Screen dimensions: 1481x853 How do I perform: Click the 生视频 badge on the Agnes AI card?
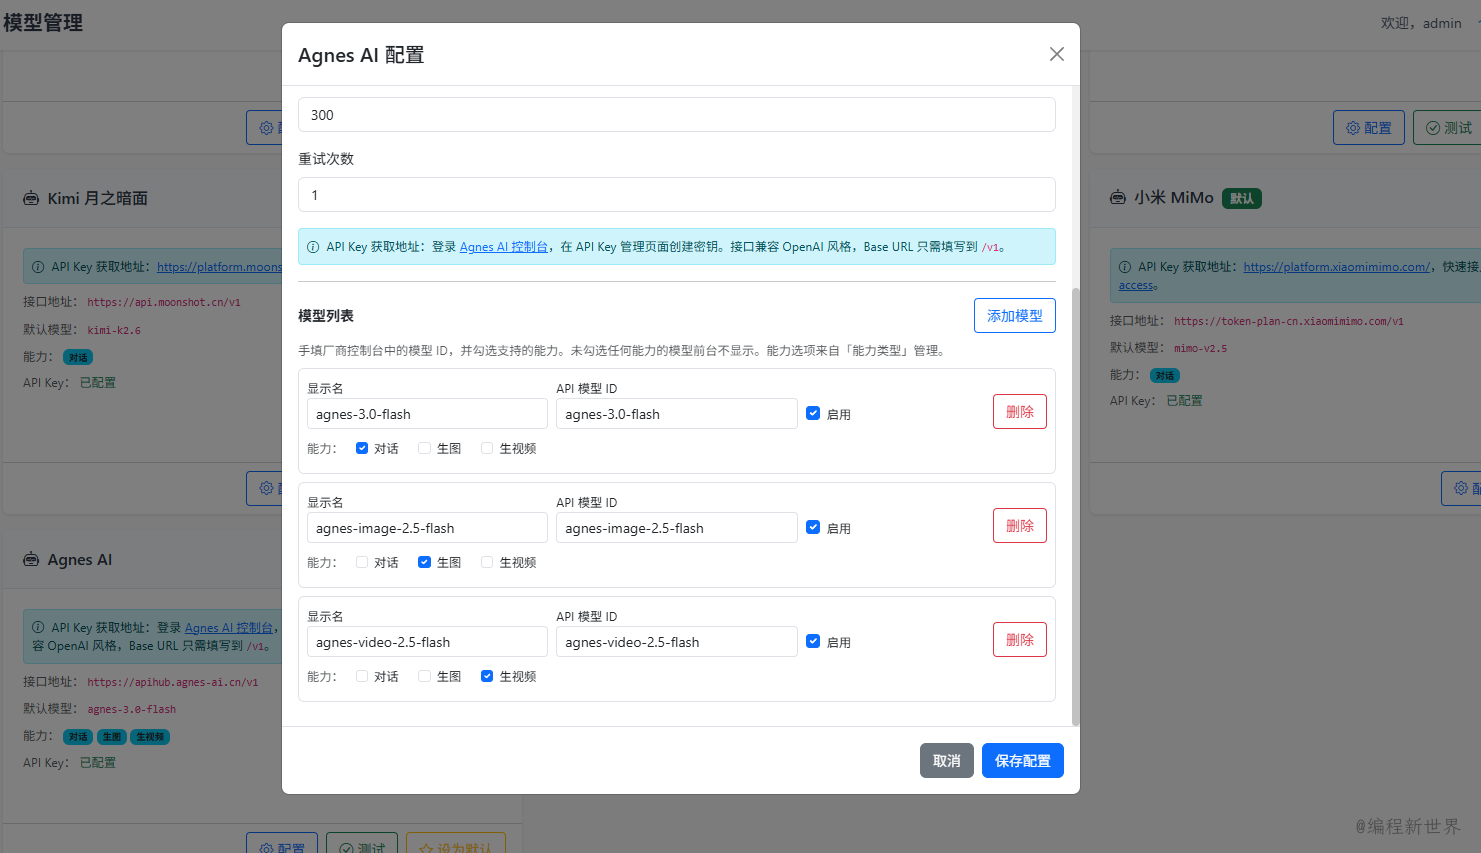click(150, 737)
